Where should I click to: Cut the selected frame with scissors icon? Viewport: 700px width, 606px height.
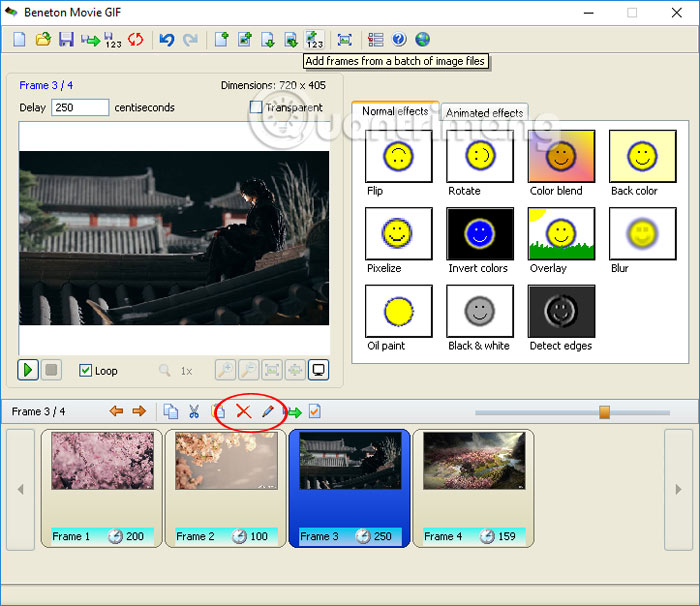click(194, 411)
